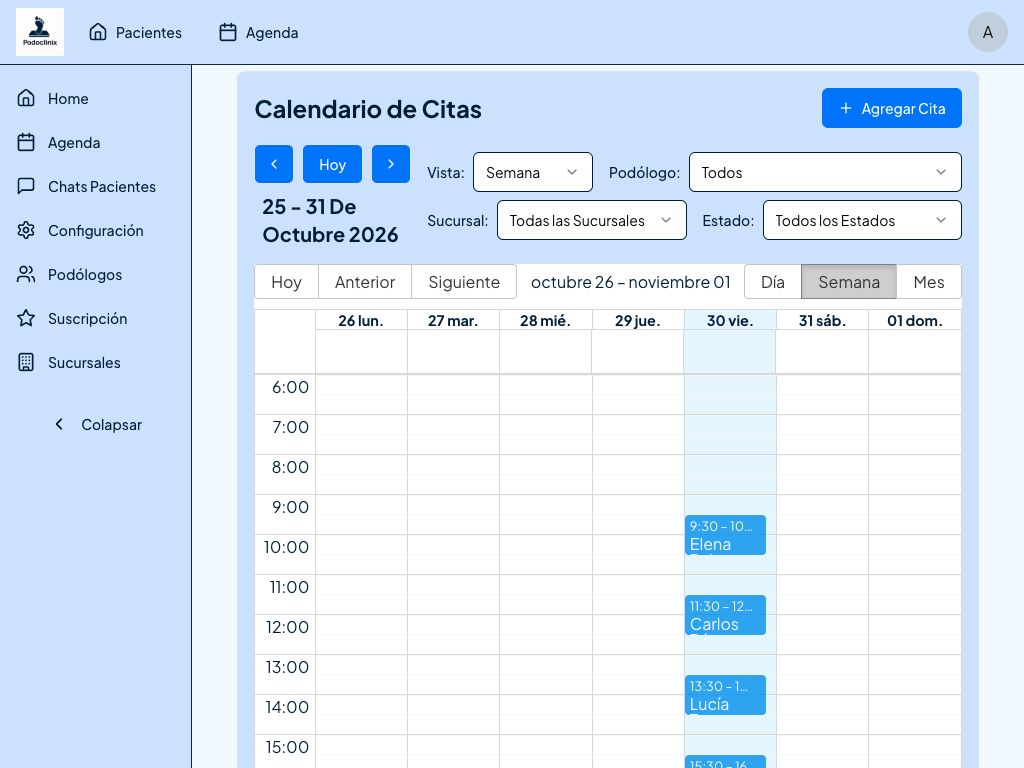Click the Anterior button

point(365,282)
